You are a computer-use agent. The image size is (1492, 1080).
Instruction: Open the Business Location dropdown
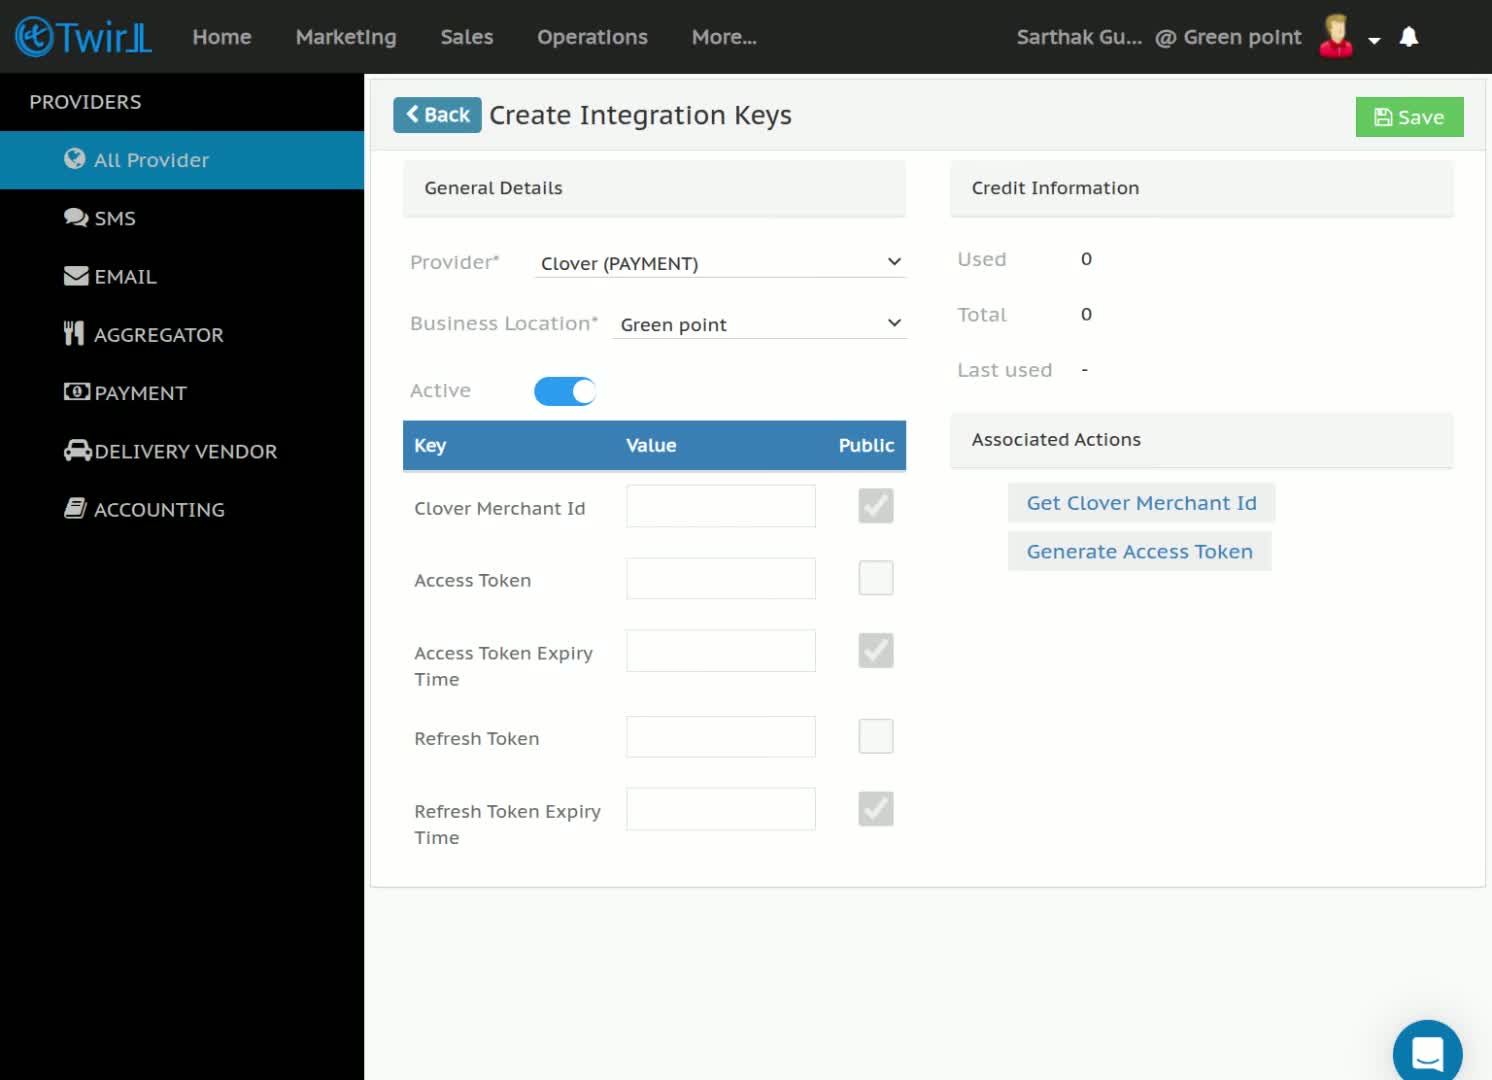tap(759, 324)
